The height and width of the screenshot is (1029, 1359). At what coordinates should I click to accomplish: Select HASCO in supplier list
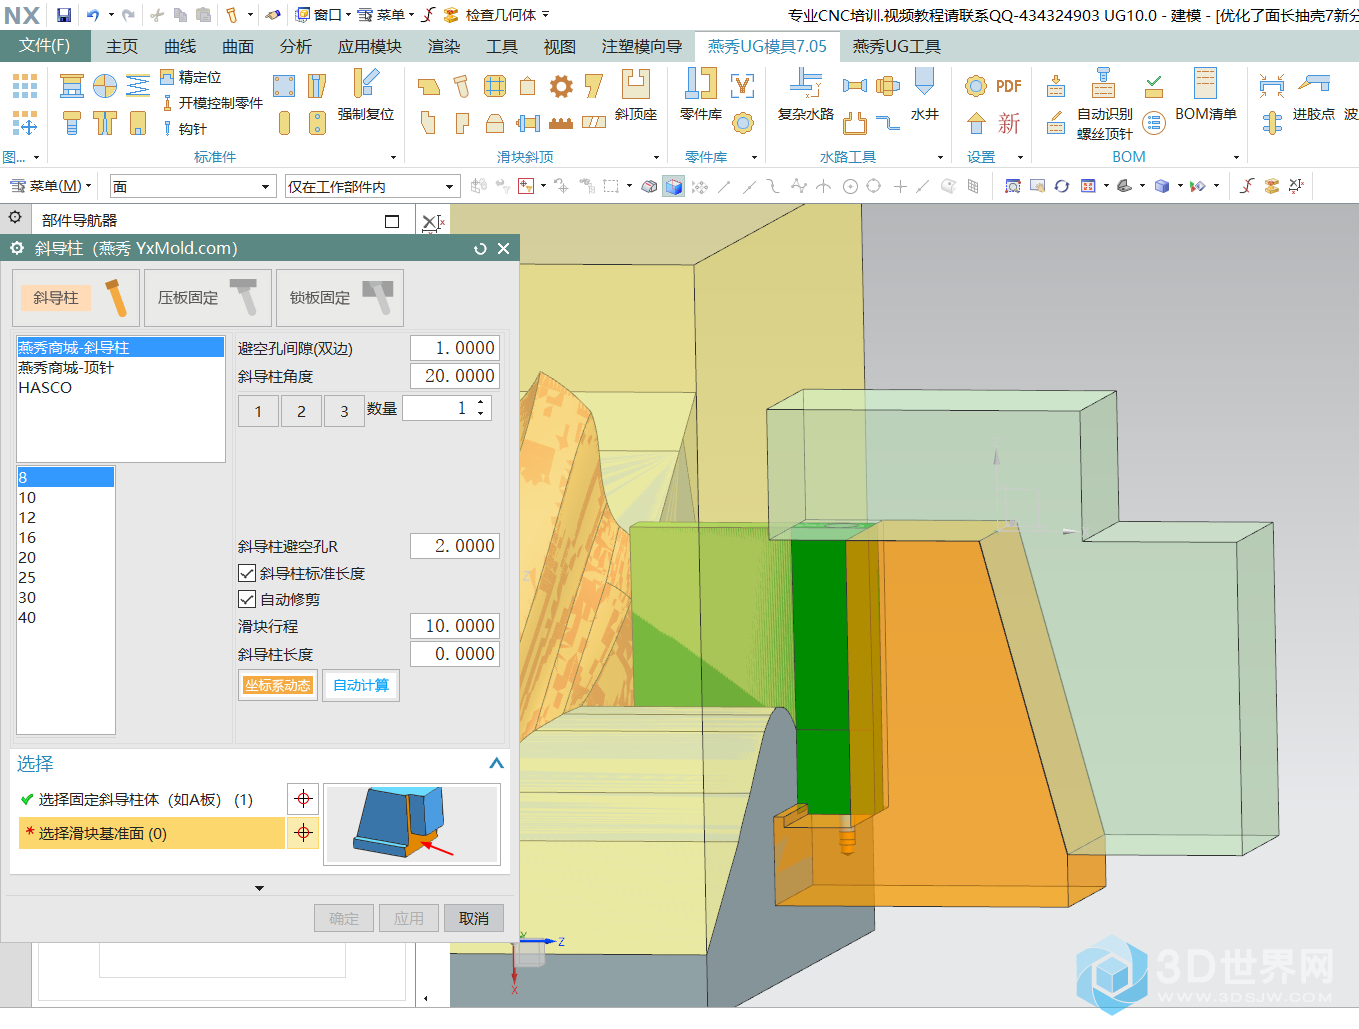pos(120,388)
